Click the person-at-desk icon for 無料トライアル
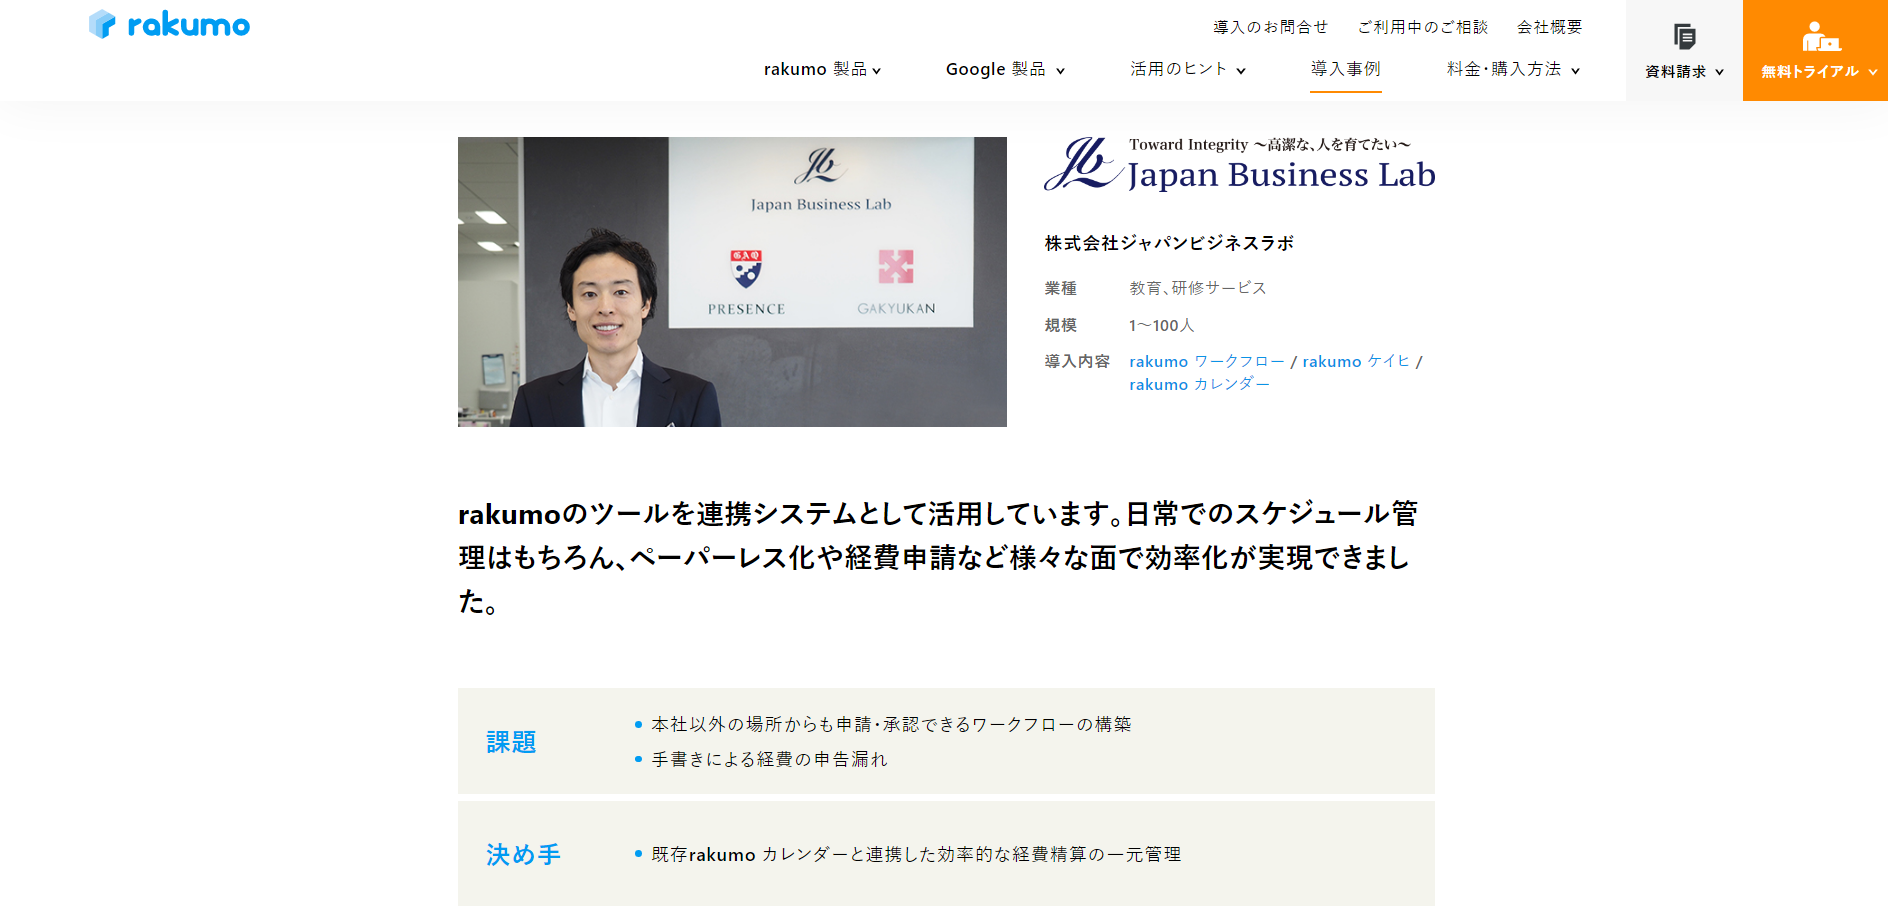1888x910 pixels. [1820, 37]
